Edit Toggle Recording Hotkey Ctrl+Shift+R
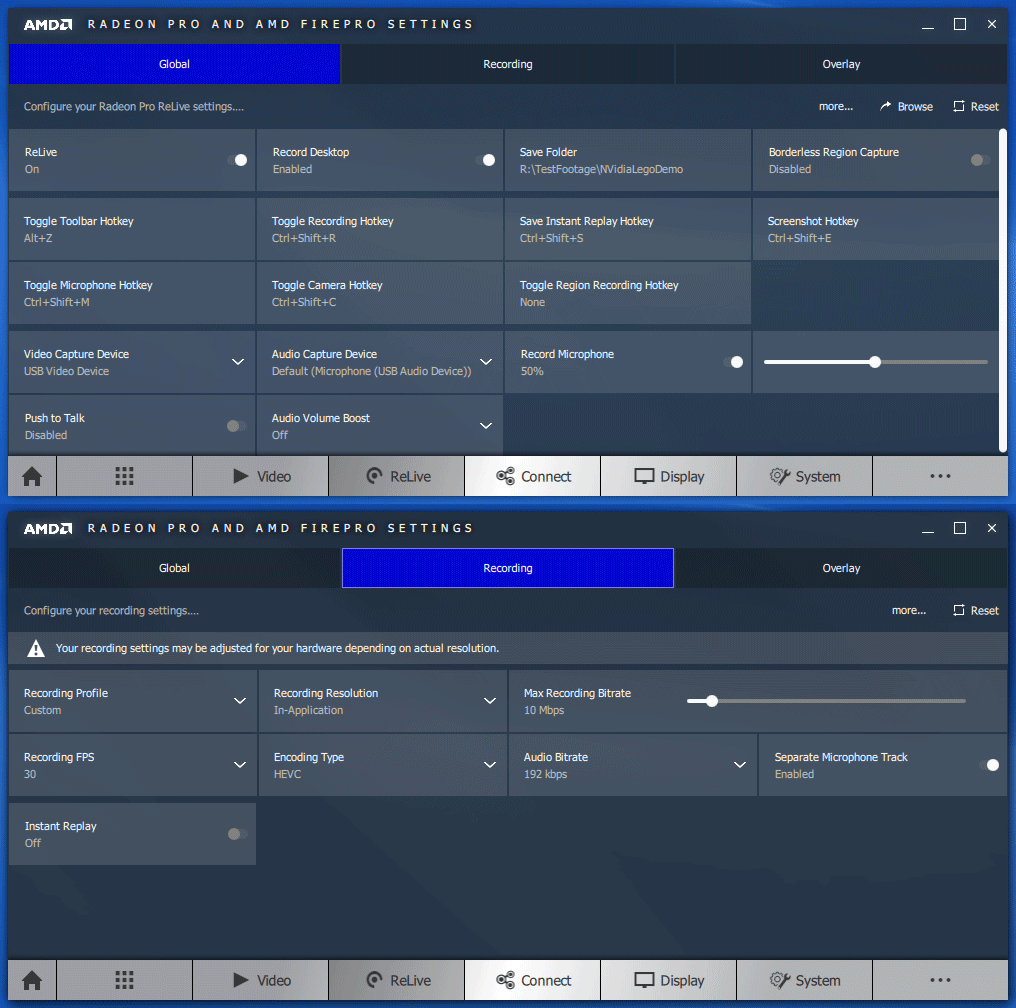The width and height of the screenshot is (1016, 1008). click(380, 229)
